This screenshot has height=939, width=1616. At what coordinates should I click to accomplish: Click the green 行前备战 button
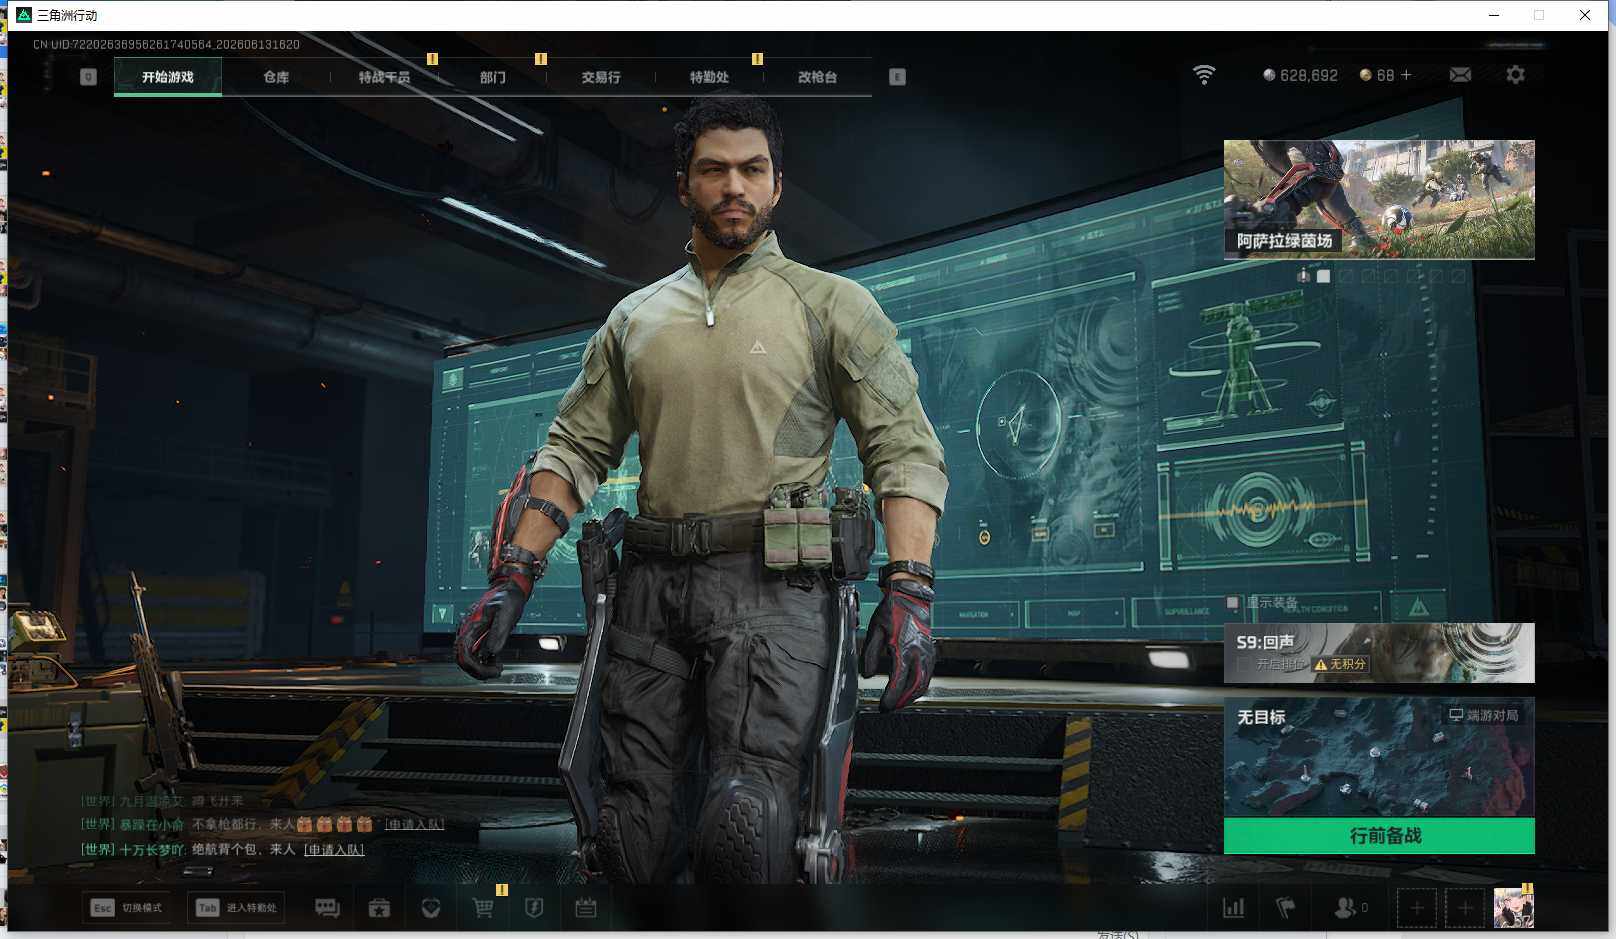pos(1379,836)
